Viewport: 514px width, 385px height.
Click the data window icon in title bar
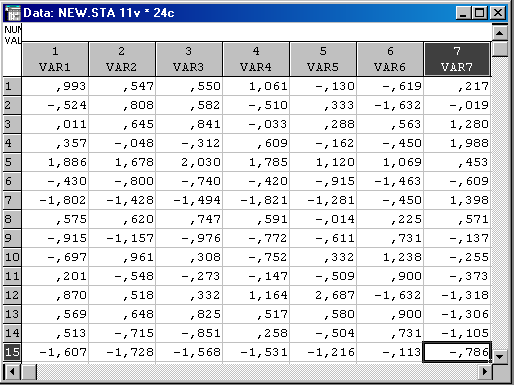13,13
